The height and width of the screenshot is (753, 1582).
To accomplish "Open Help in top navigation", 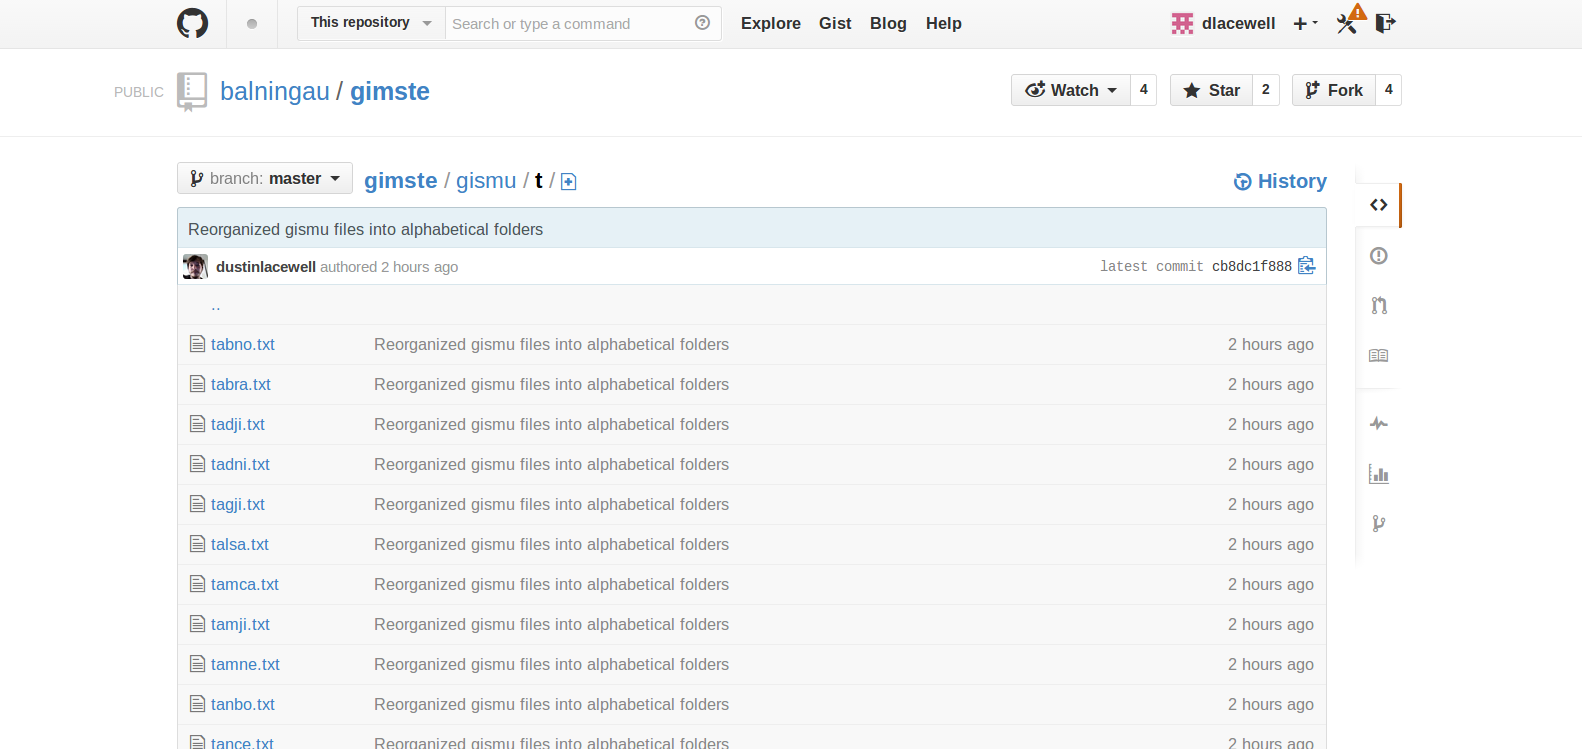I will point(944,23).
